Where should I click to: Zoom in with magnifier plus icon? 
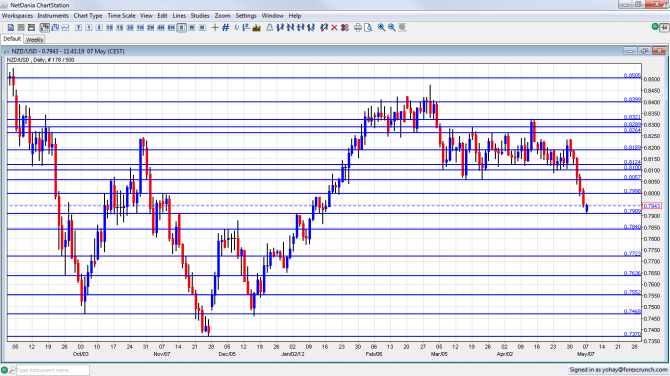(x=381, y=28)
